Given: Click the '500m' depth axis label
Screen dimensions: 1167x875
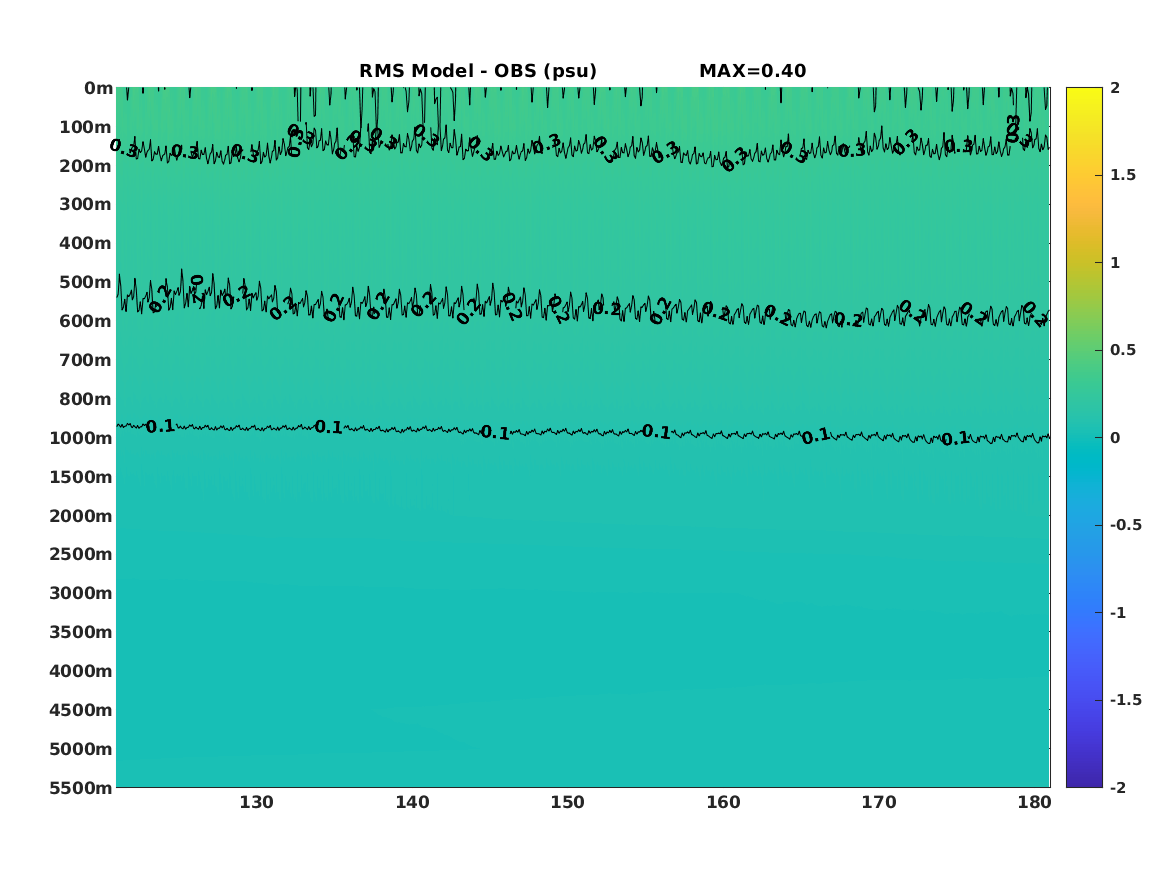Looking at the screenshot, I should click(x=86, y=283).
